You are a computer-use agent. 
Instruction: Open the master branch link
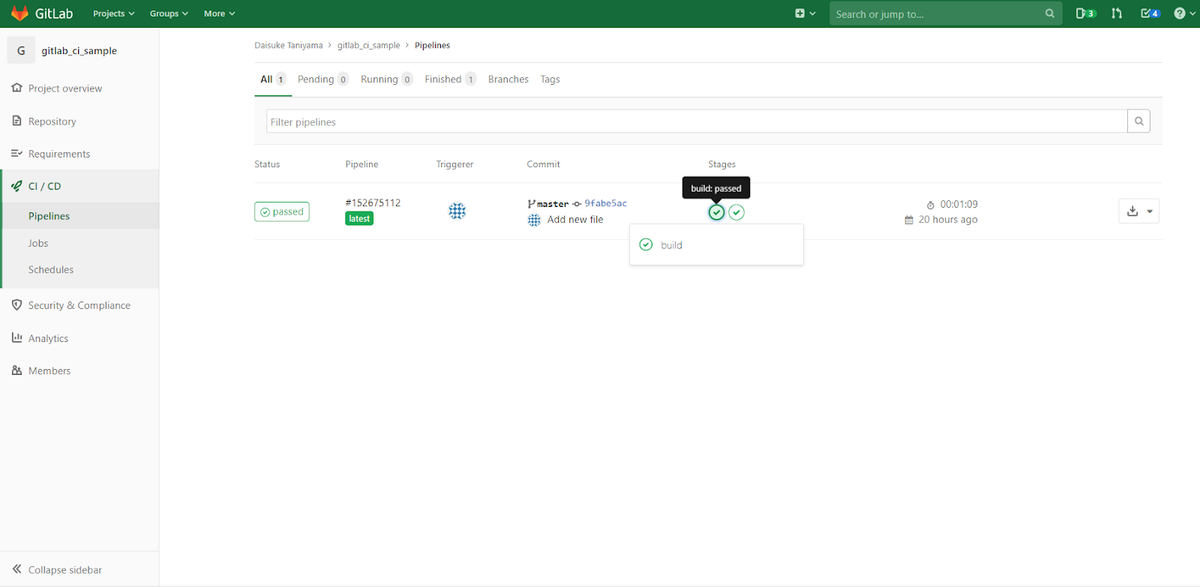point(553,204)
